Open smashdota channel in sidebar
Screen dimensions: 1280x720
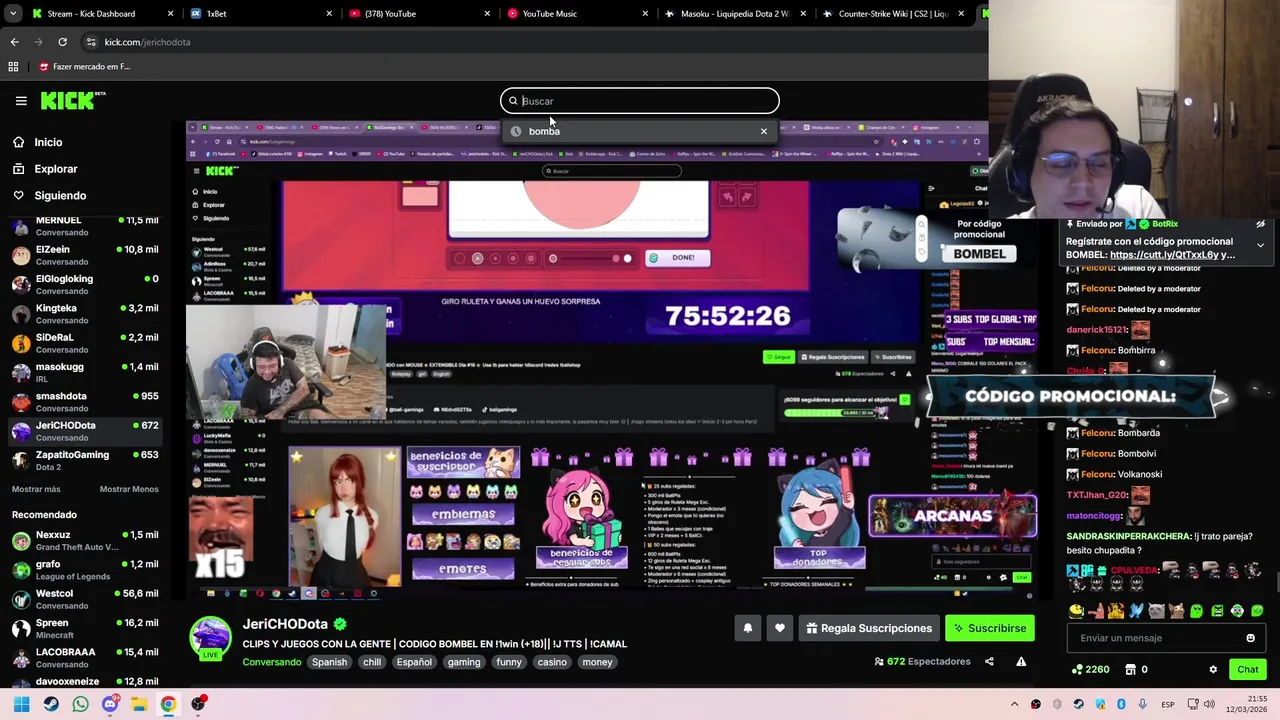pyautogui.click(x=84, y=401)
